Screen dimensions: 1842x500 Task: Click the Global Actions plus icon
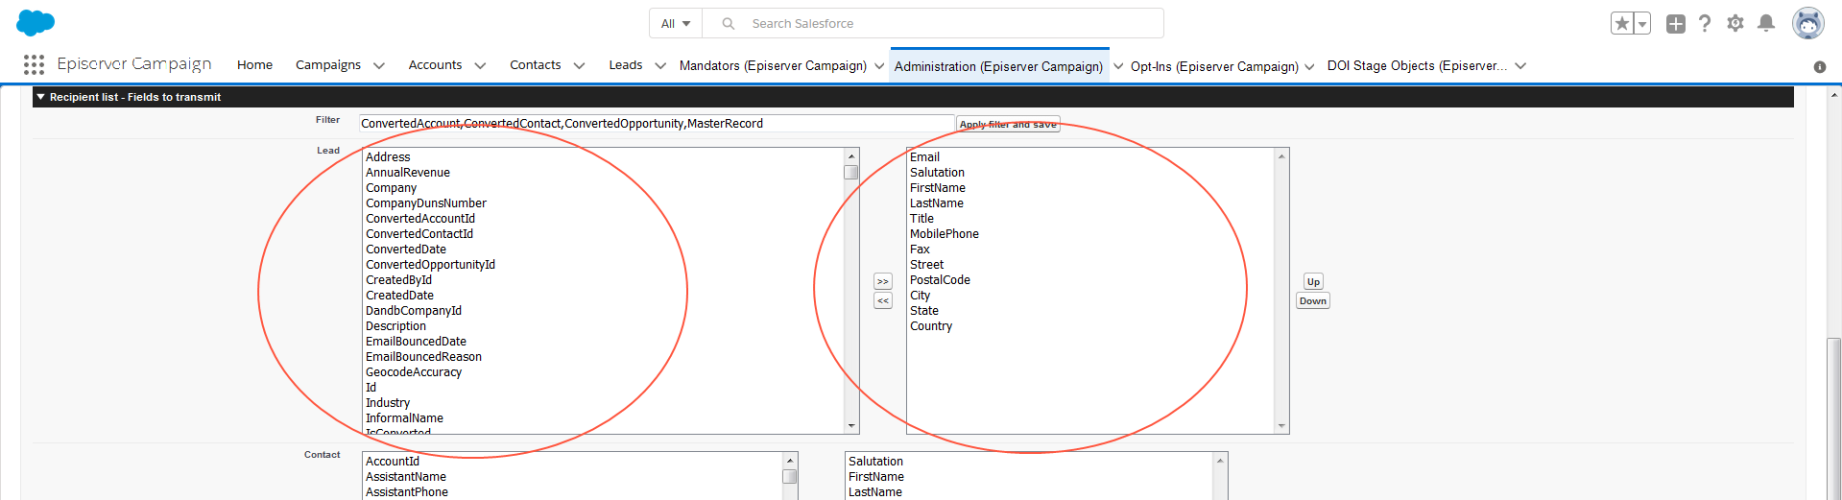coord(1676,23)
